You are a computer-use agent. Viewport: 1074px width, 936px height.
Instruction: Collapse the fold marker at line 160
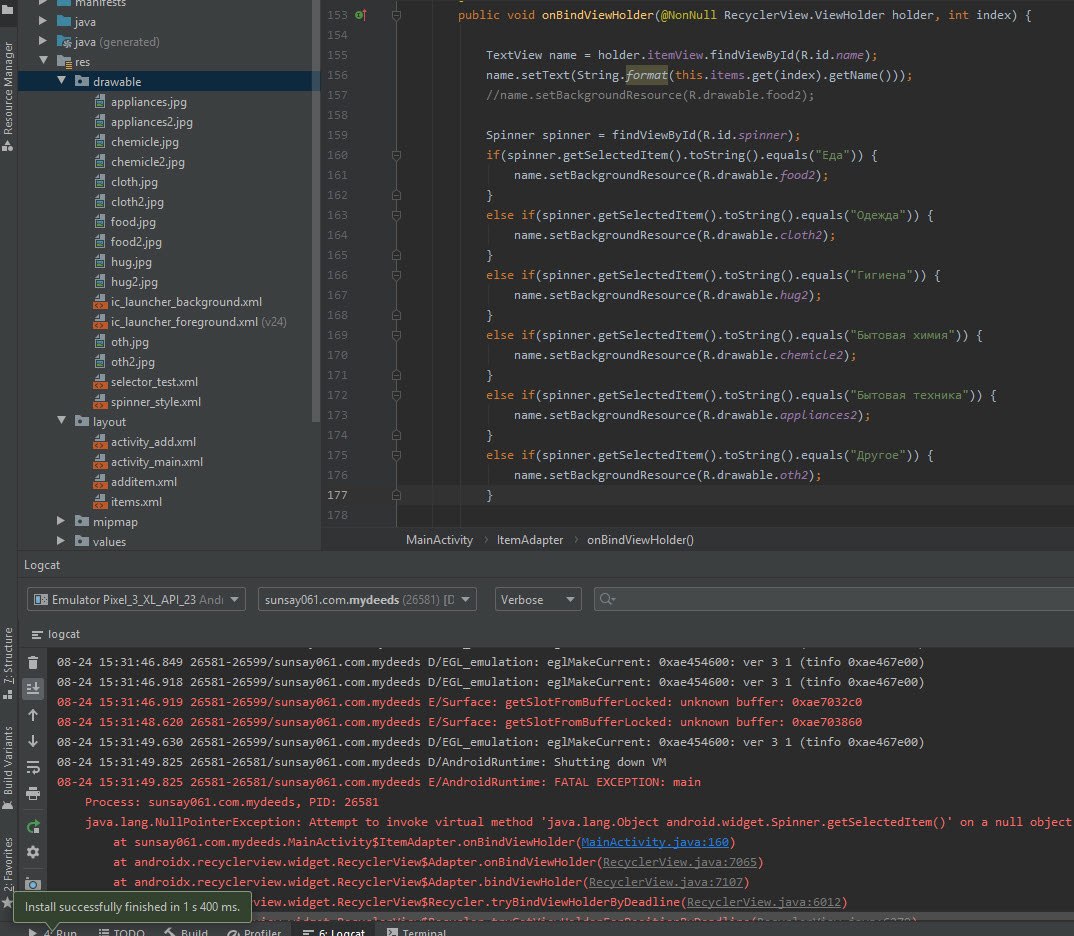[396, 155]
